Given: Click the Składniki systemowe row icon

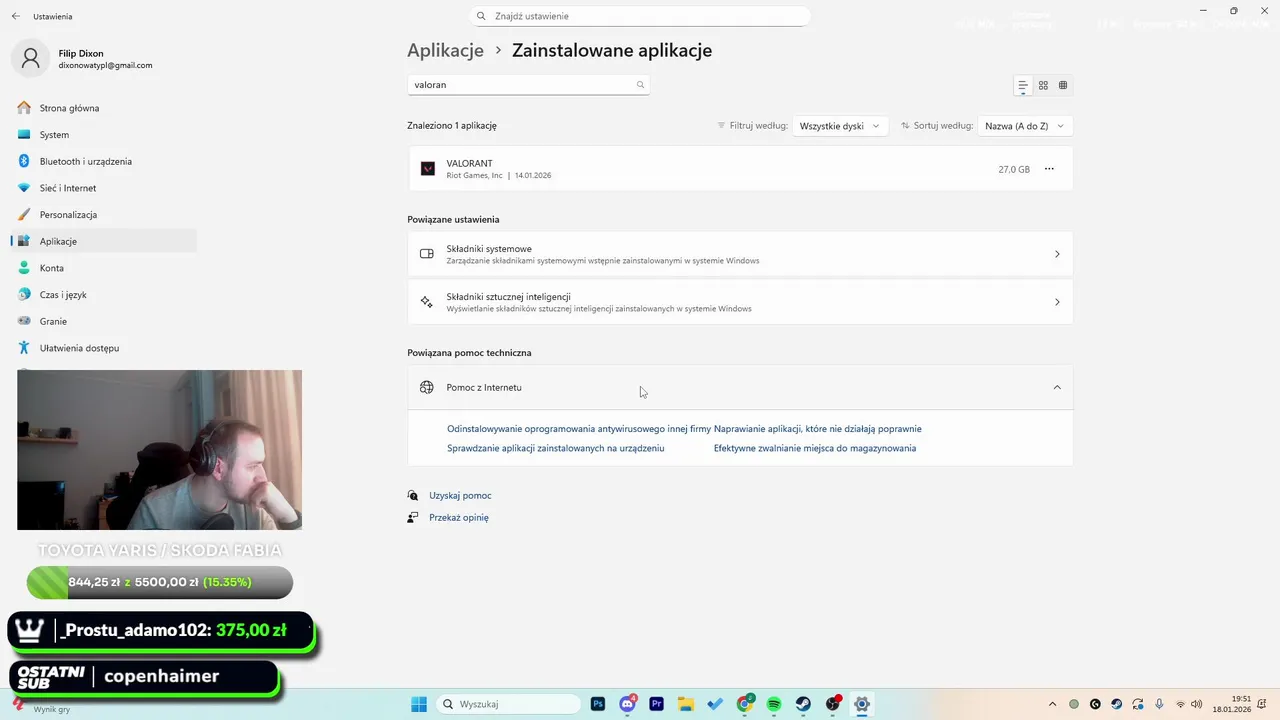Looking at the screenshot, I should [x=427, y=254].
